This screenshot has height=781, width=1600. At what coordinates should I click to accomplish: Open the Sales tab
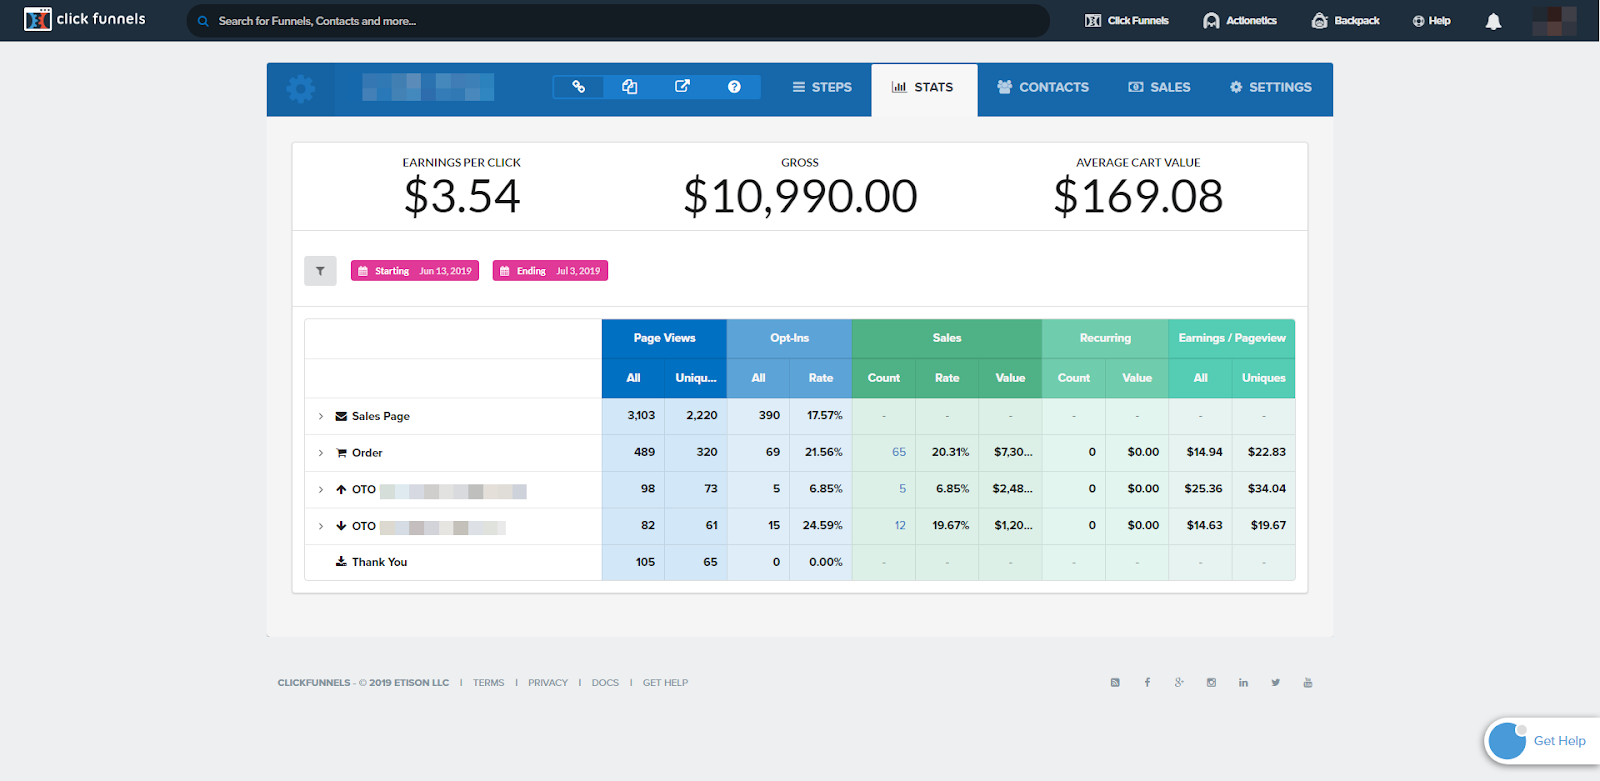click(x=1159, y=88)
